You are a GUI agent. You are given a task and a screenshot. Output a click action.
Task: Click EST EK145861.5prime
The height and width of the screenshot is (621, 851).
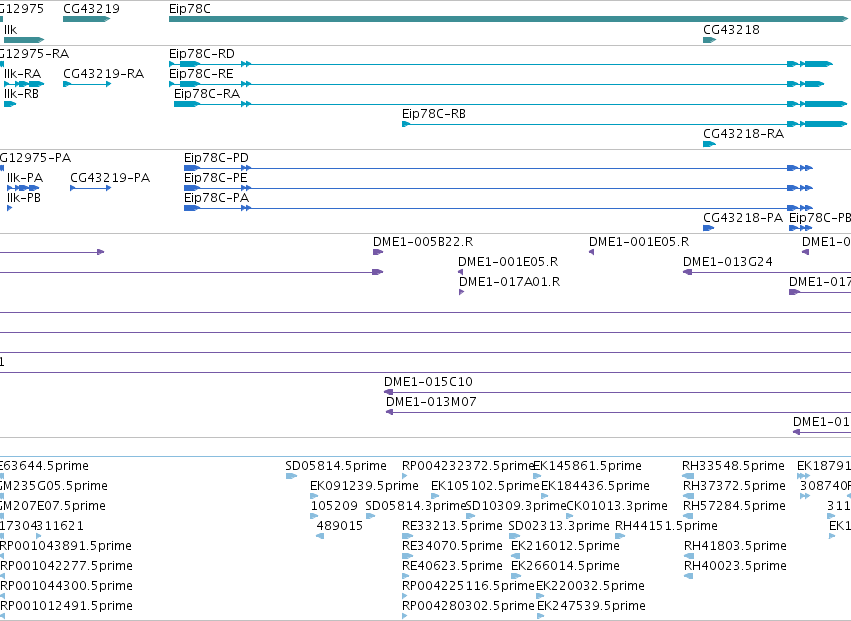587,466
